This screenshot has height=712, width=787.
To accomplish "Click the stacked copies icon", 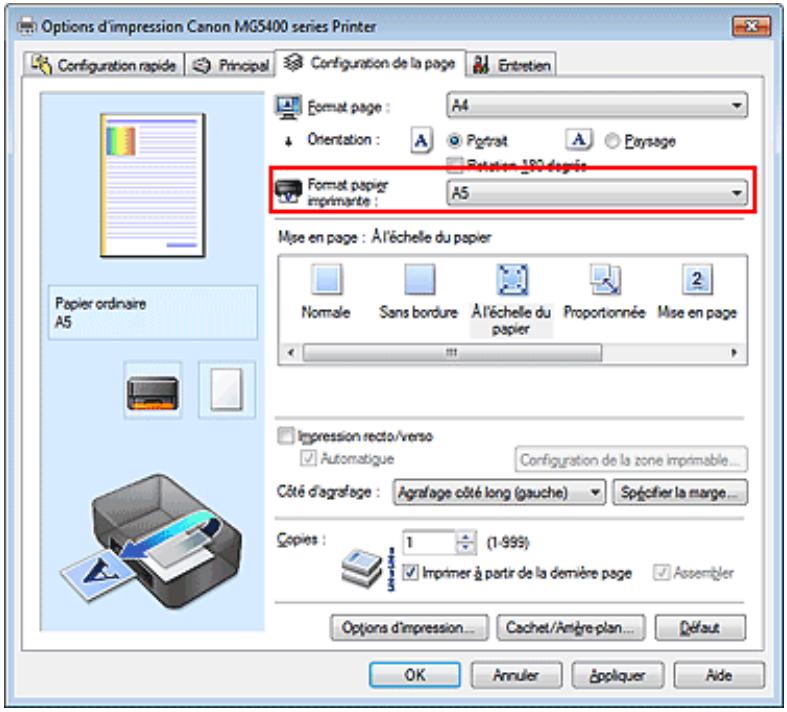I will [362, 567].
